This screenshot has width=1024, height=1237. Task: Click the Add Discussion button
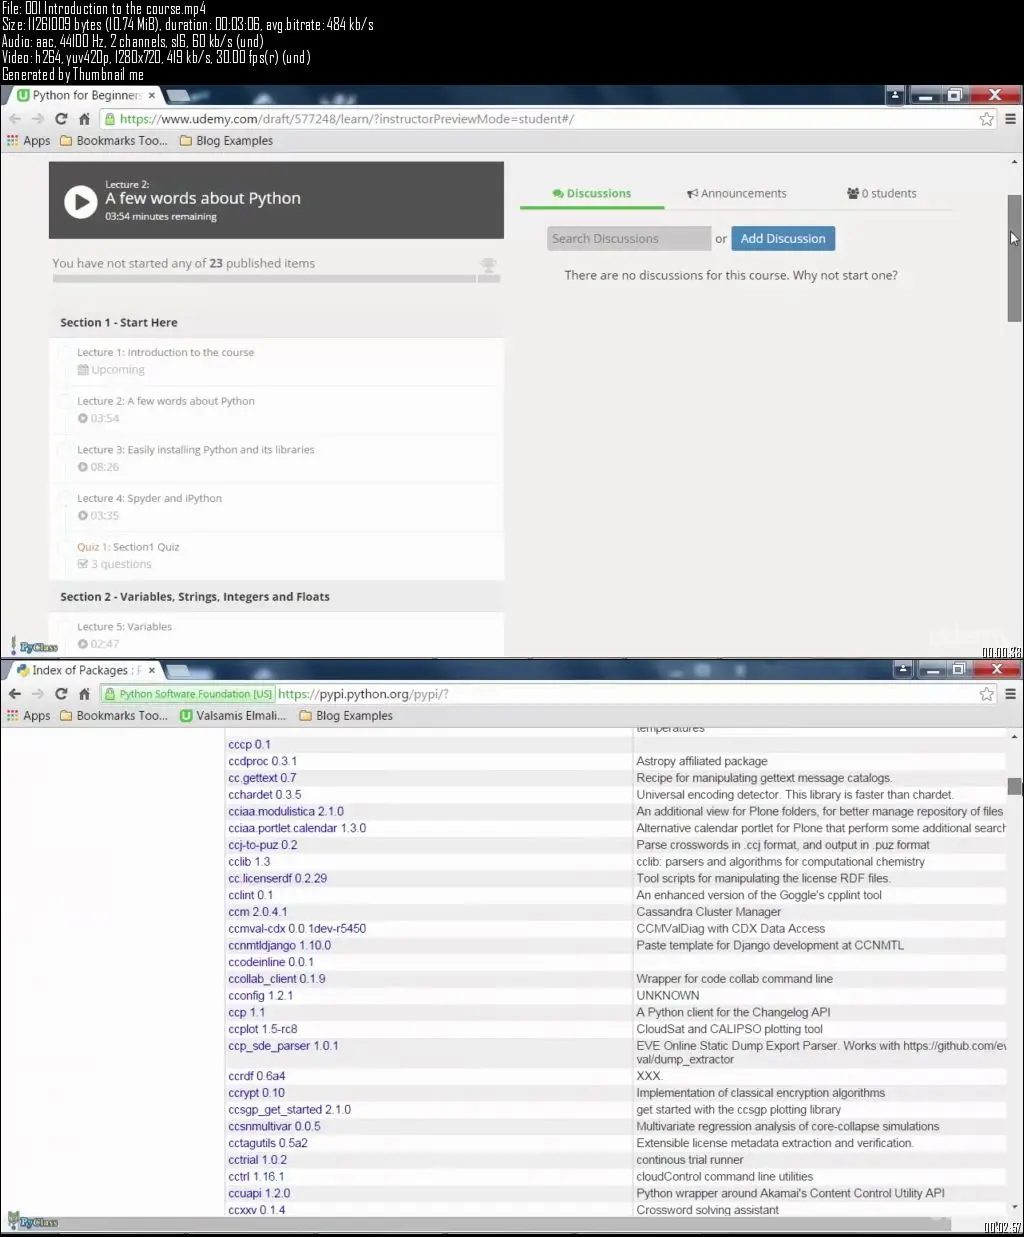coord(783,239)
